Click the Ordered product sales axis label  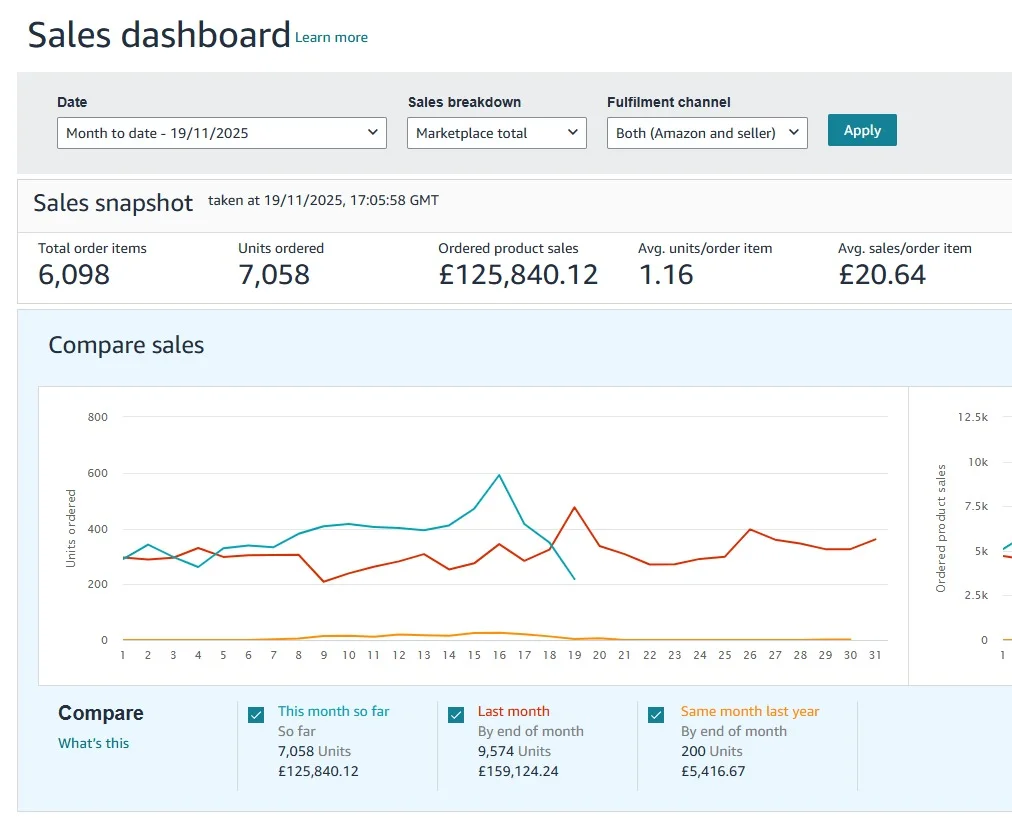[x=941, y=528]
